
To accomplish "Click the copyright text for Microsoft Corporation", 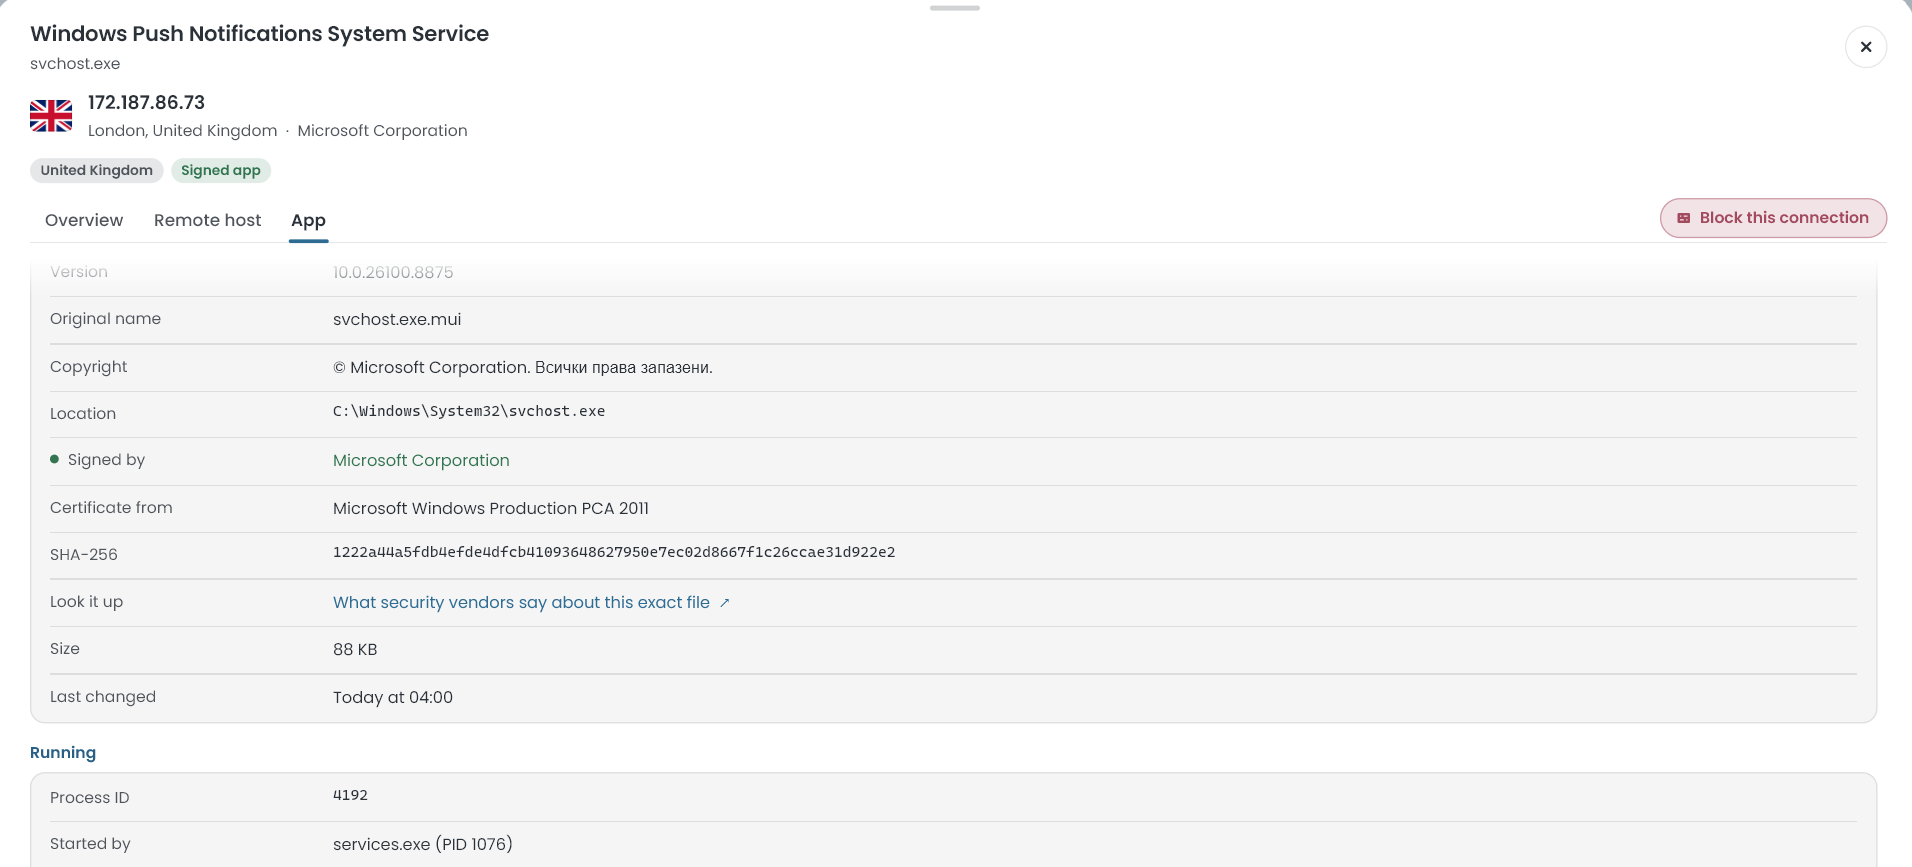I will [523, 367].
